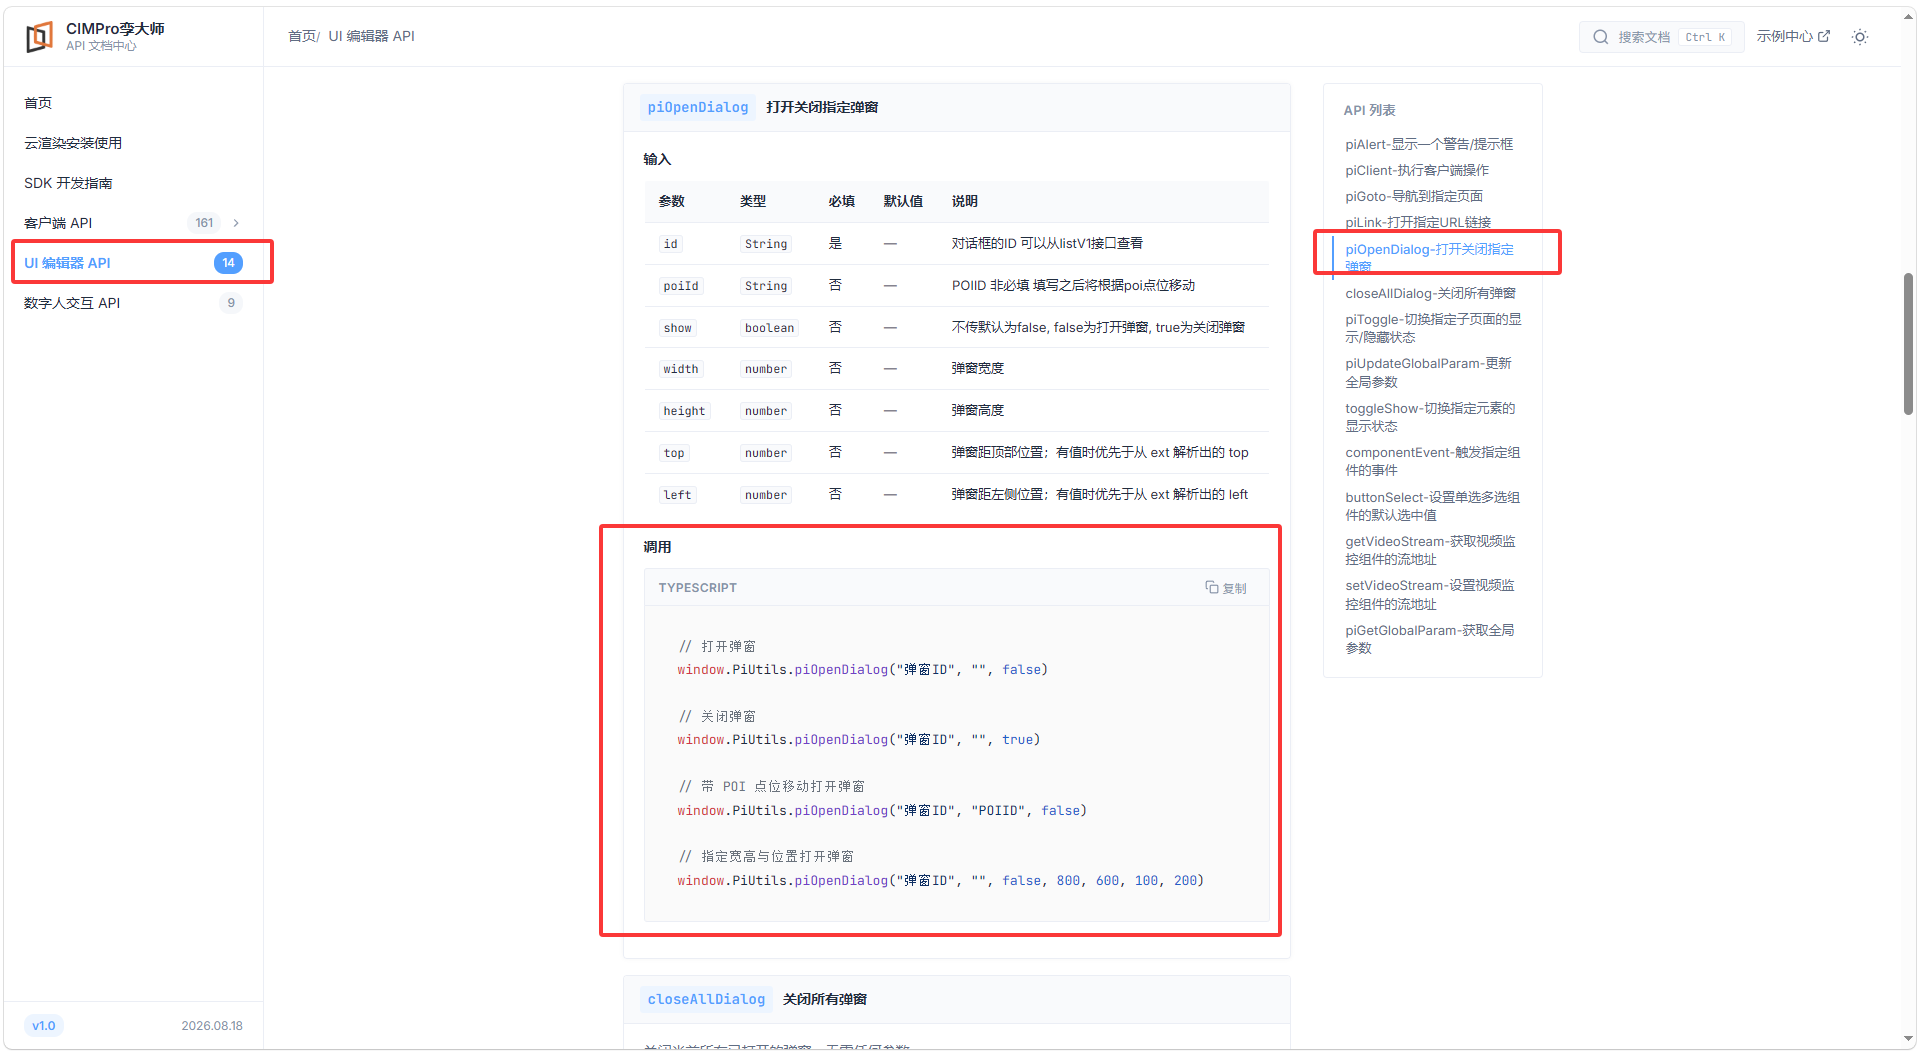1920x1053 pixels.
Task: Jump to getVideoStream in the API list
Action: tap(1430, 550)
